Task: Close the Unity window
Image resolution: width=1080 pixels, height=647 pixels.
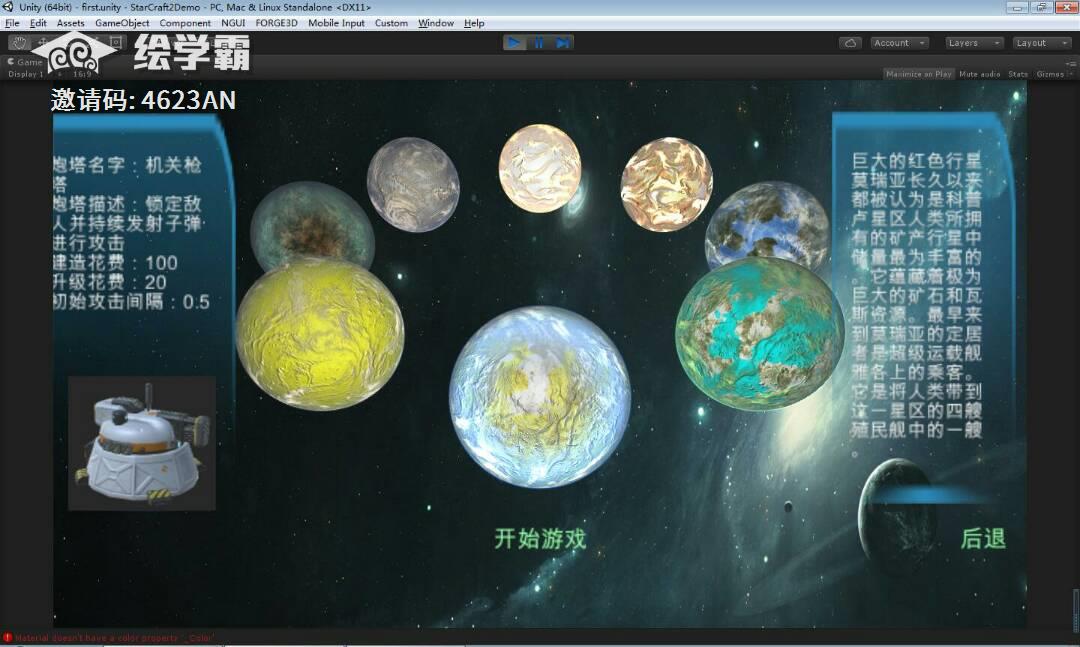Action: [1066, 8]
